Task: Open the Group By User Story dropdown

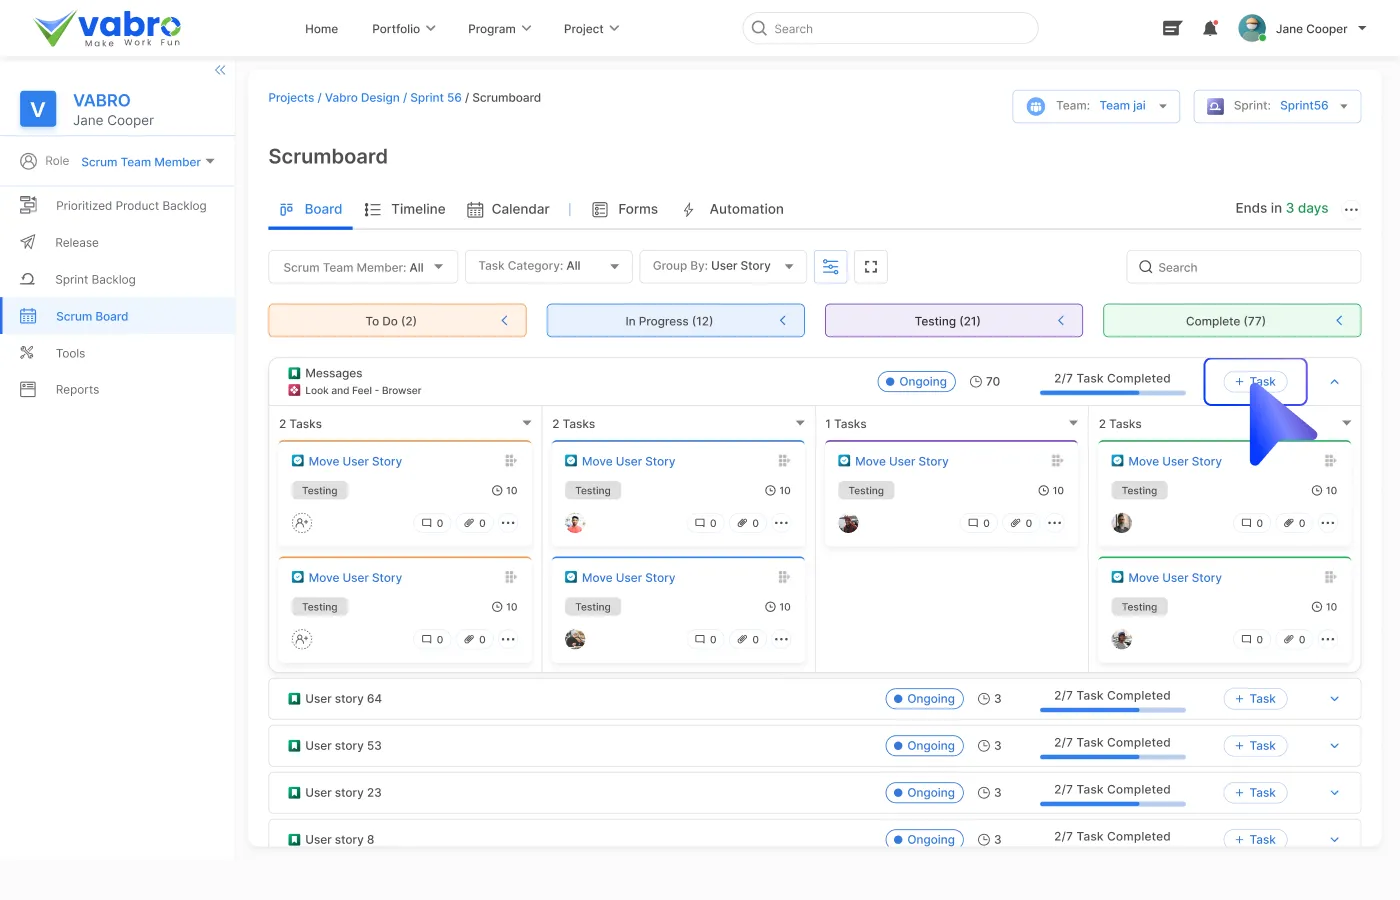Action: [x=722, y=267]
